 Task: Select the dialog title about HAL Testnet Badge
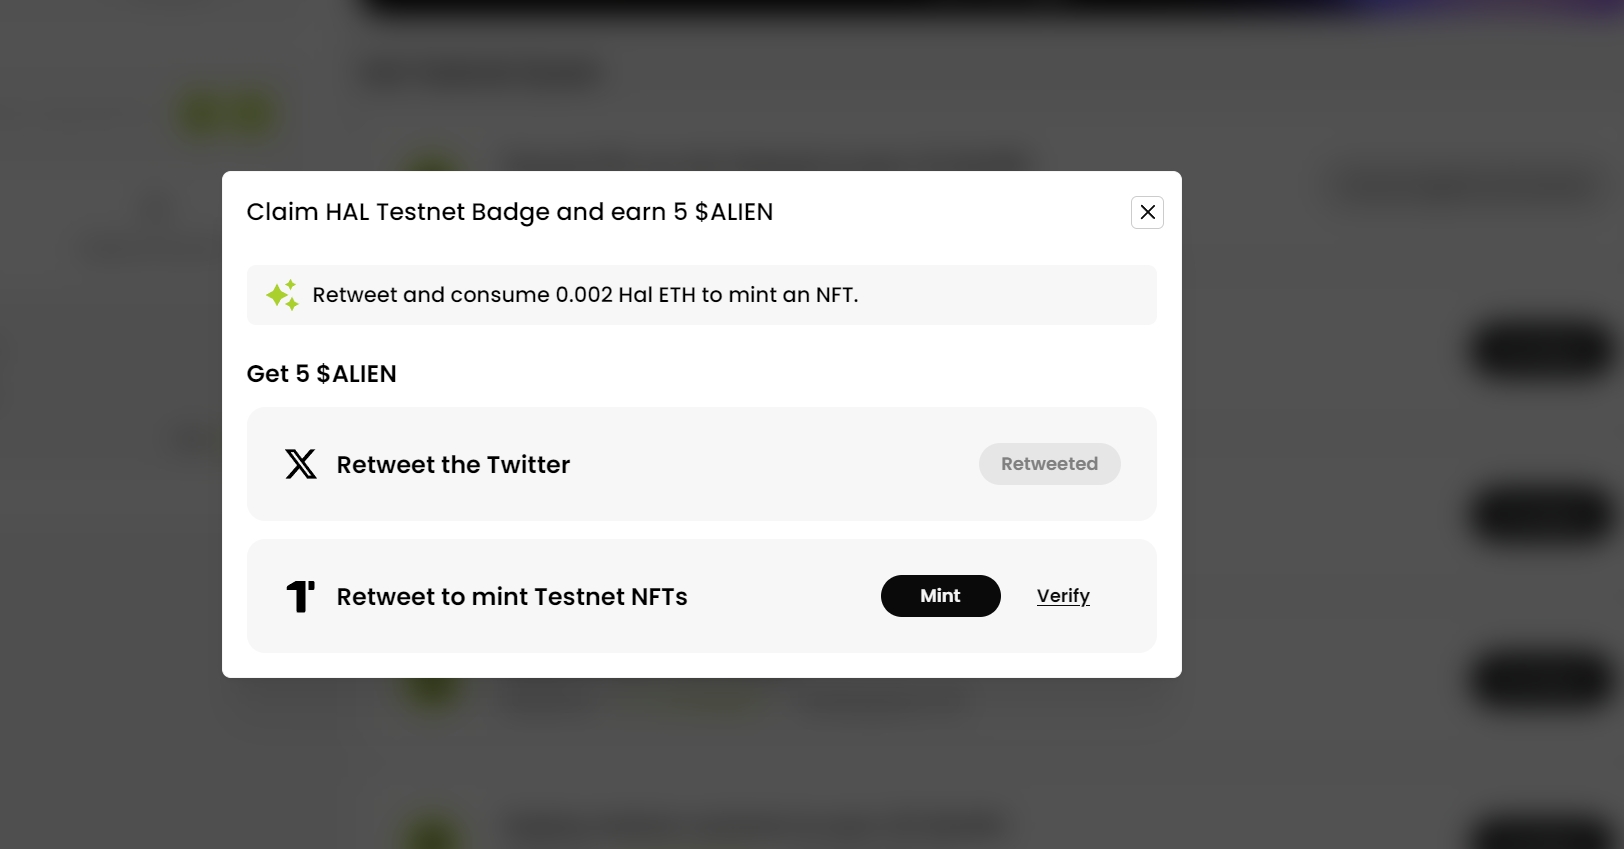(510, 212)
